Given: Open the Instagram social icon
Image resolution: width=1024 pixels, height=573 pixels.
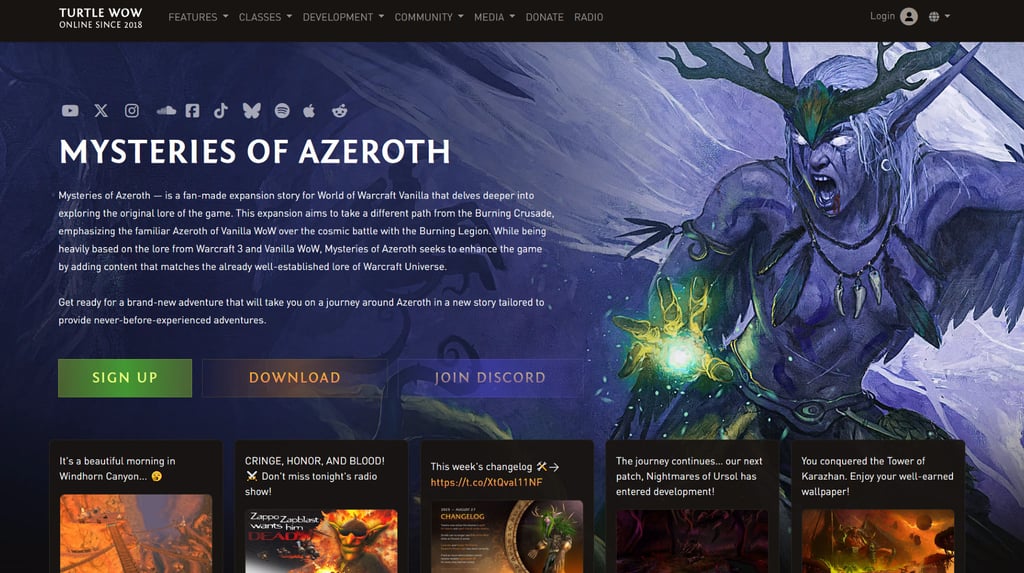Looking at the screenshot, I should coord(132,110).
